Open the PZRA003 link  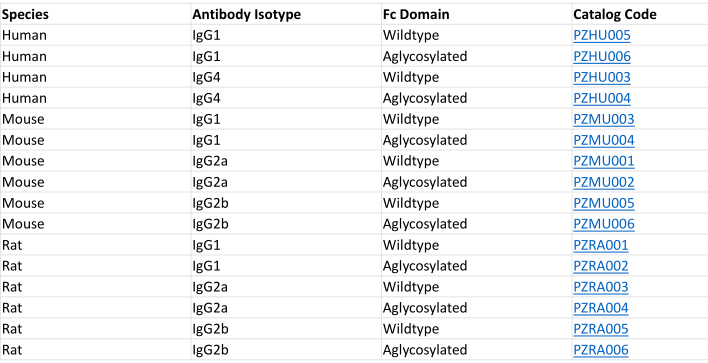601,287
